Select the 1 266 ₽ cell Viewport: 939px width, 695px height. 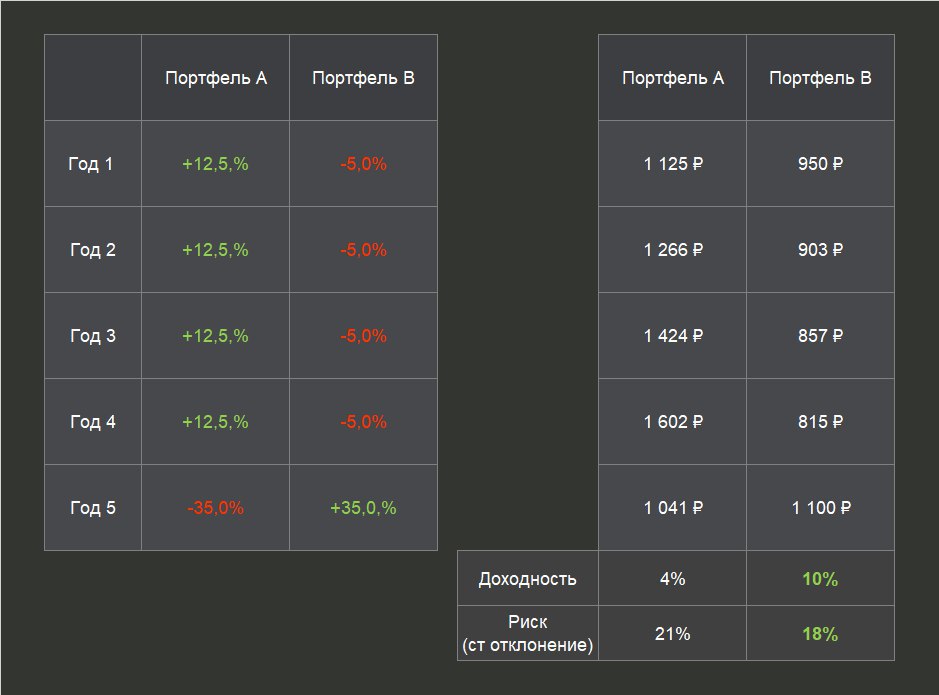pos(673,250)
